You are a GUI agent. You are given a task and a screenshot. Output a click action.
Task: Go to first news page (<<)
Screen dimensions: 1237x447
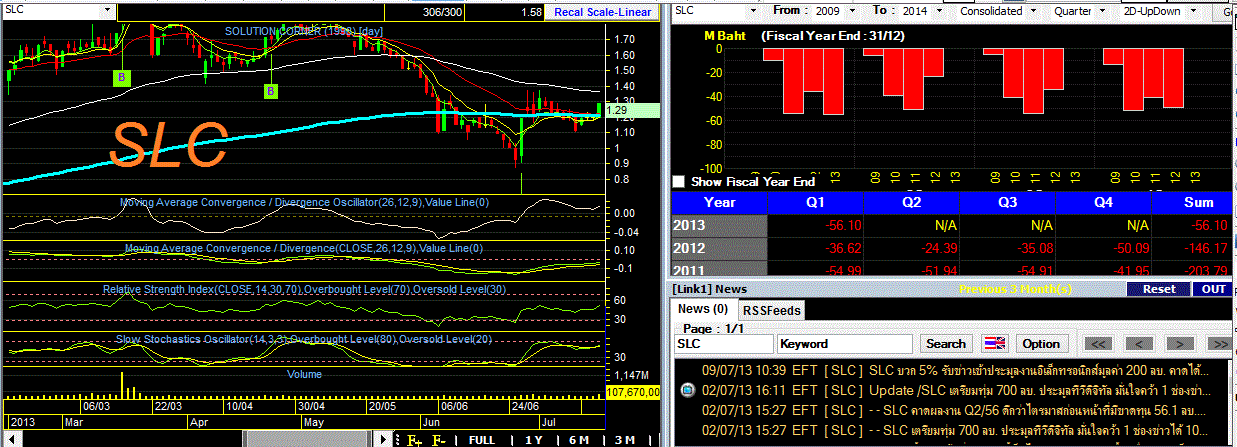tap(1097, 343)
